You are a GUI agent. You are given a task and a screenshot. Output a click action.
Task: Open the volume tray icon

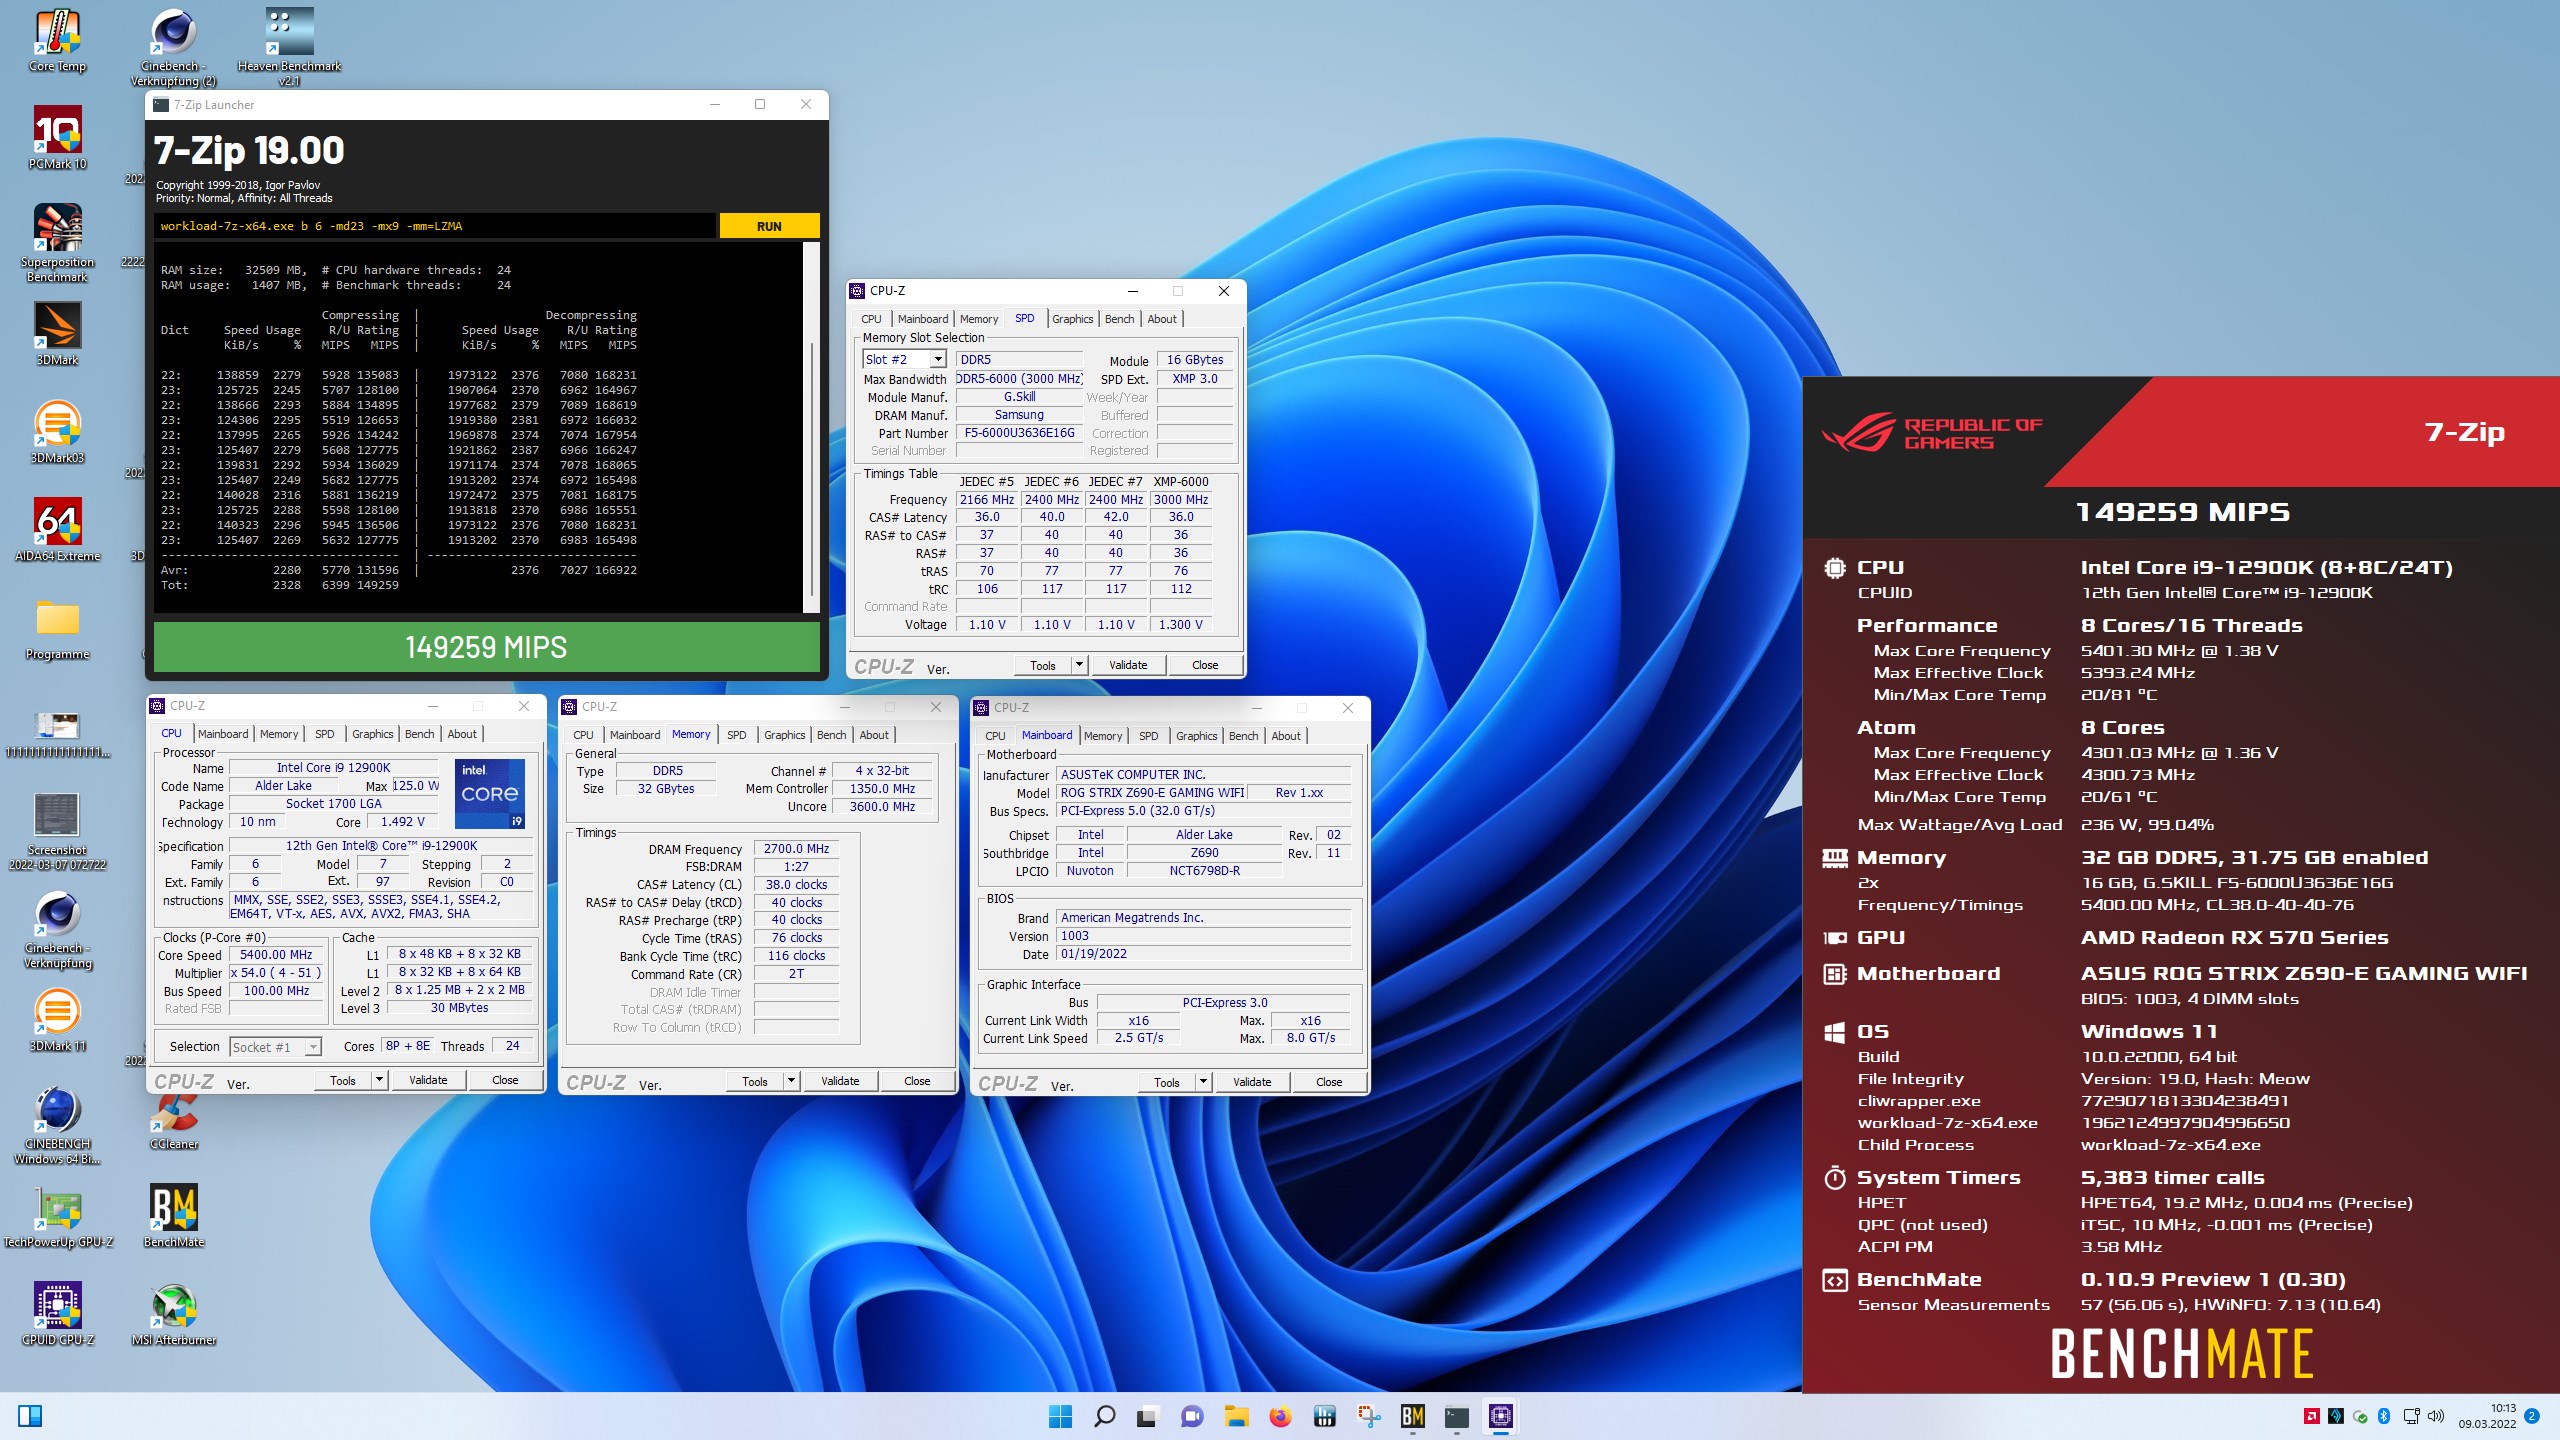(x=2436, y=1416)
